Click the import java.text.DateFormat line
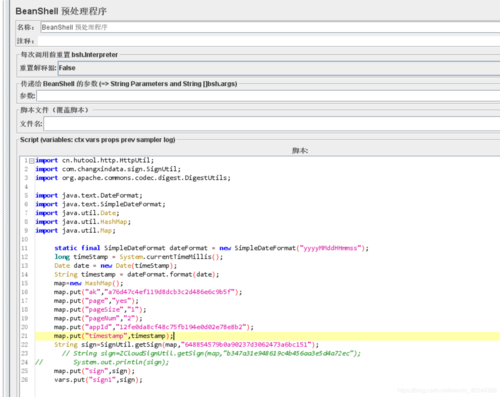Screen dimensions: 500x397 coord(89,195)
